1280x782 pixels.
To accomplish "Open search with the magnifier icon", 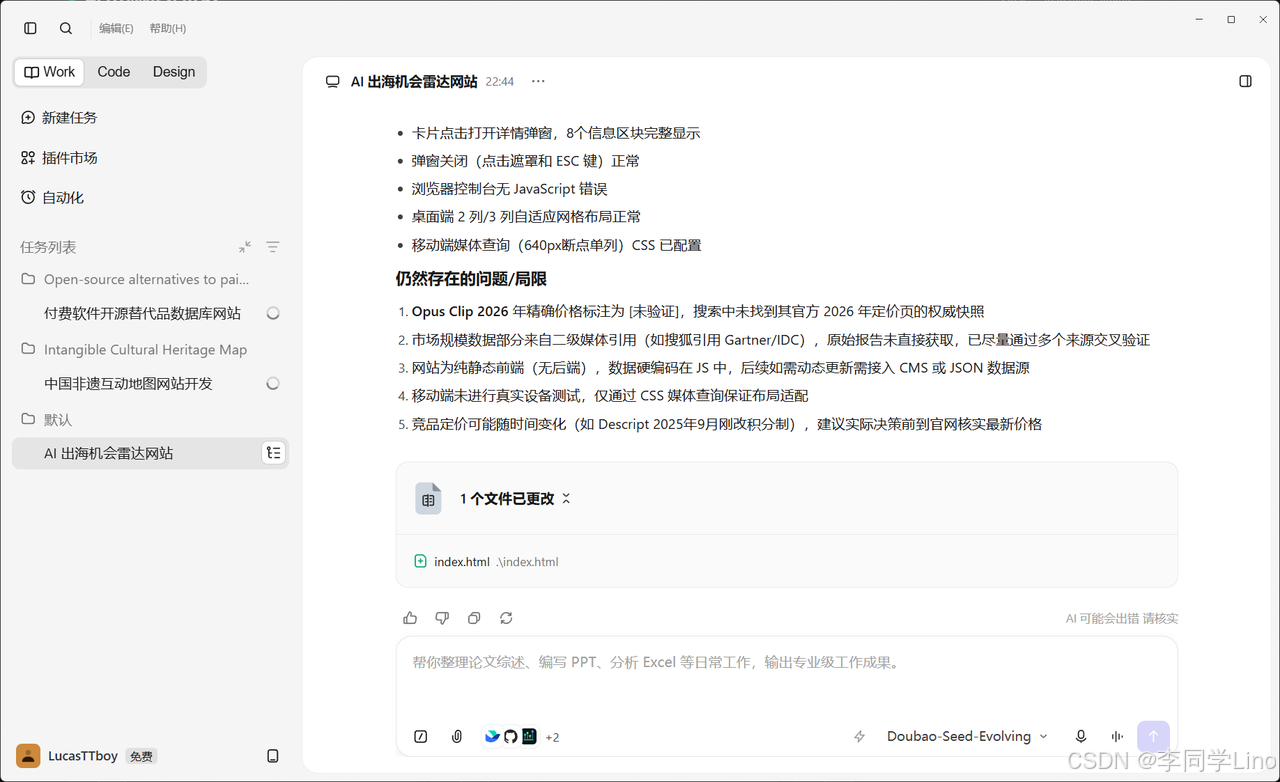I will pos(66,28).
